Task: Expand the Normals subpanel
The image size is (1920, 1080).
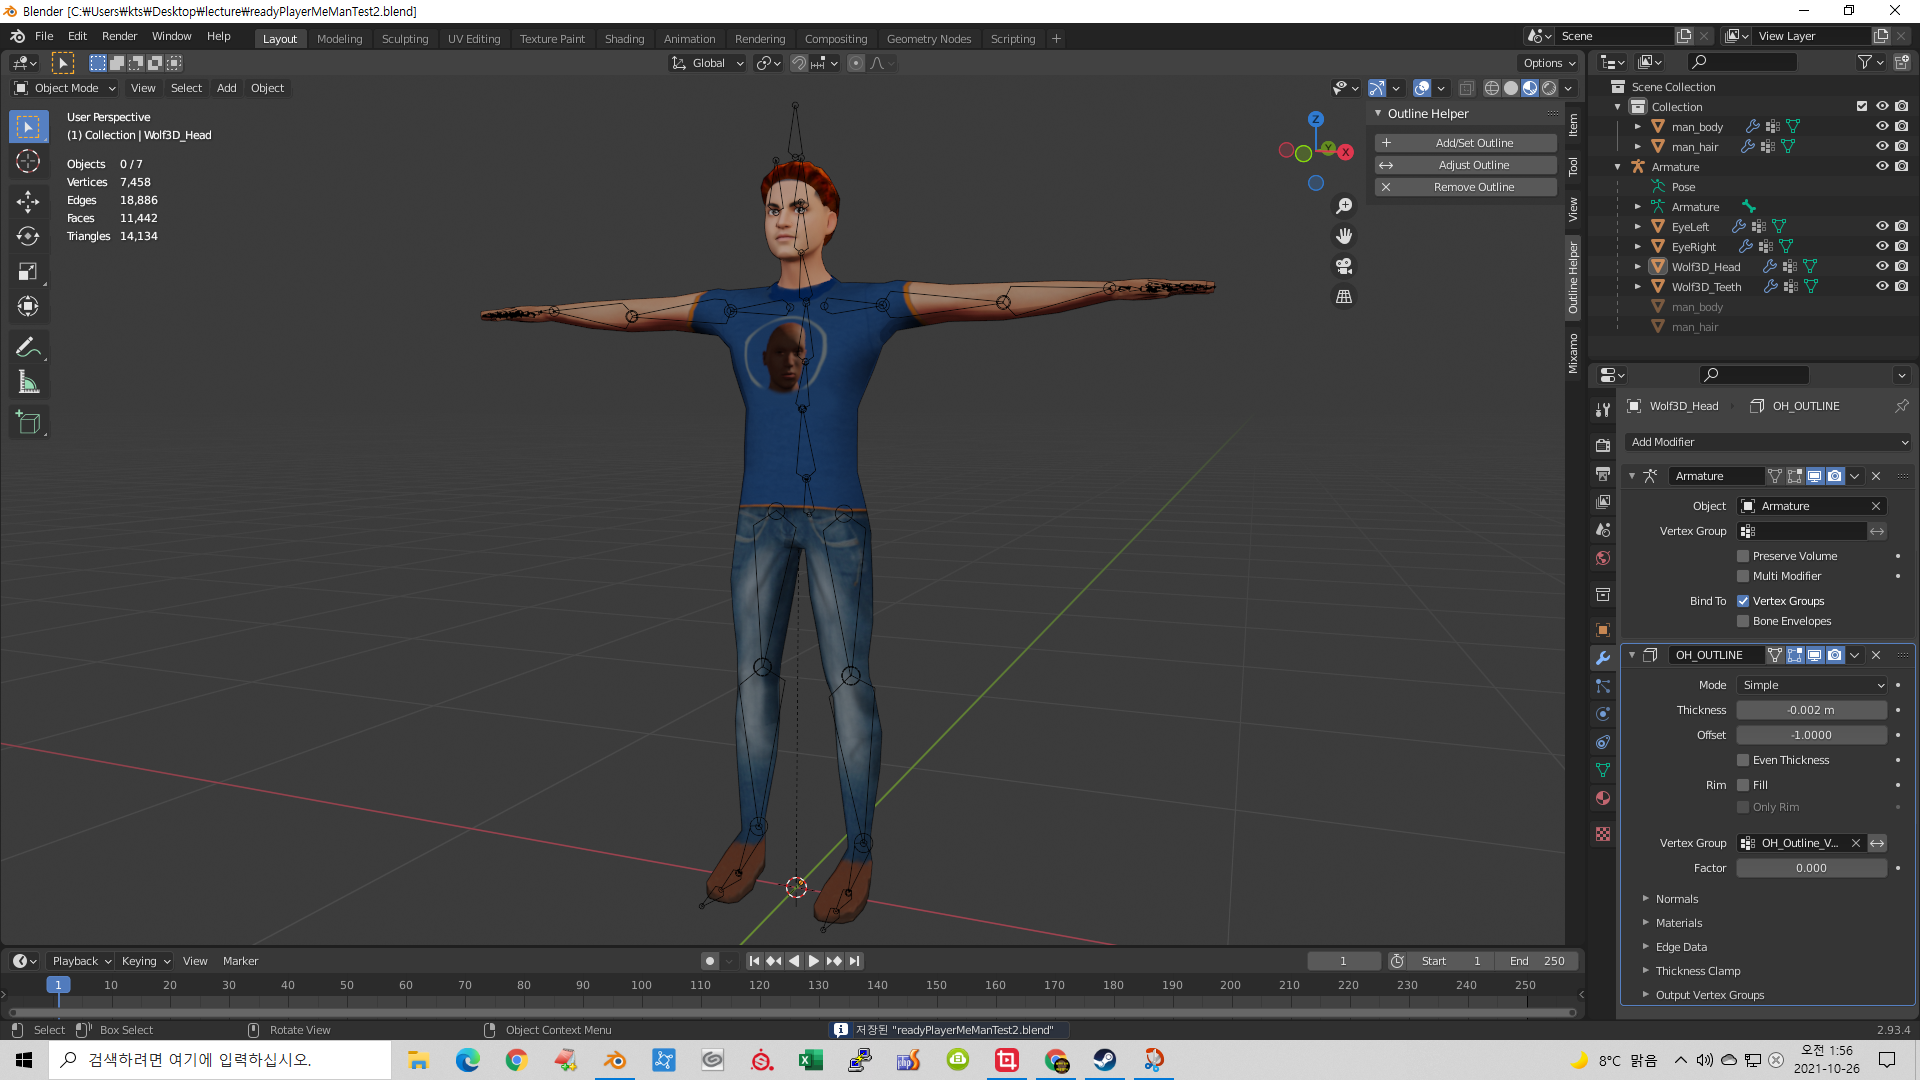Action: 1677,899
